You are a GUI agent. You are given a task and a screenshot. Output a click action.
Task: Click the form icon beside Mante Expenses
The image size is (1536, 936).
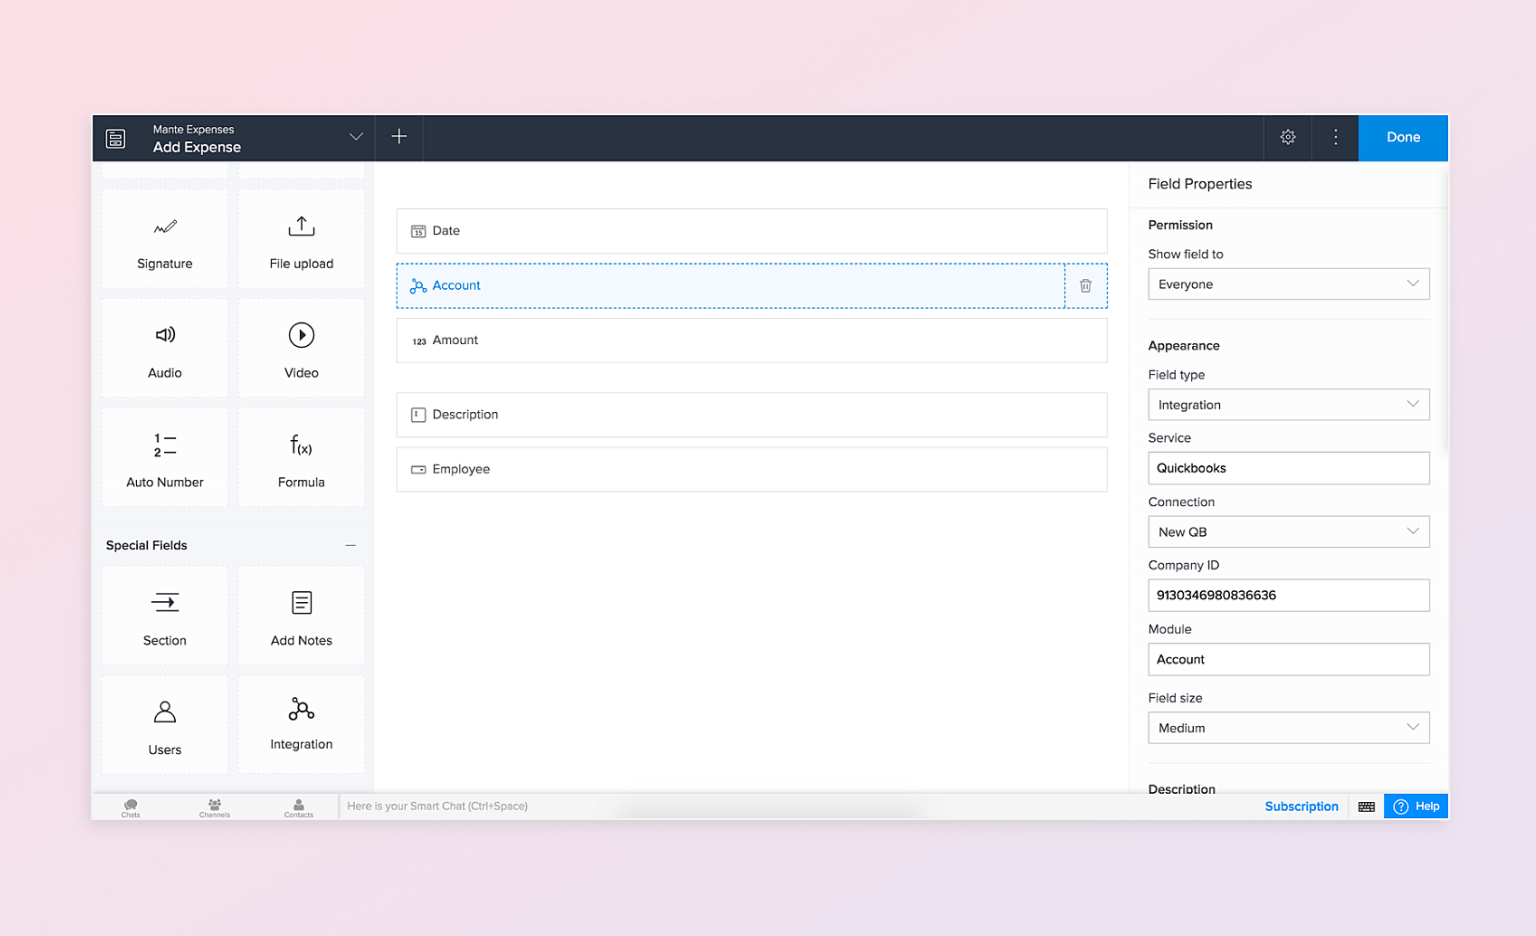pyautogui.click(x=116, y=138)
